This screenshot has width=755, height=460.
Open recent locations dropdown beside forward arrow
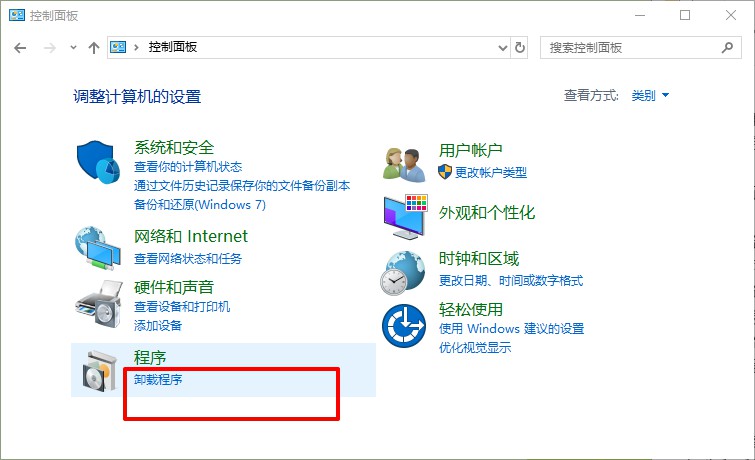(73, 48)
